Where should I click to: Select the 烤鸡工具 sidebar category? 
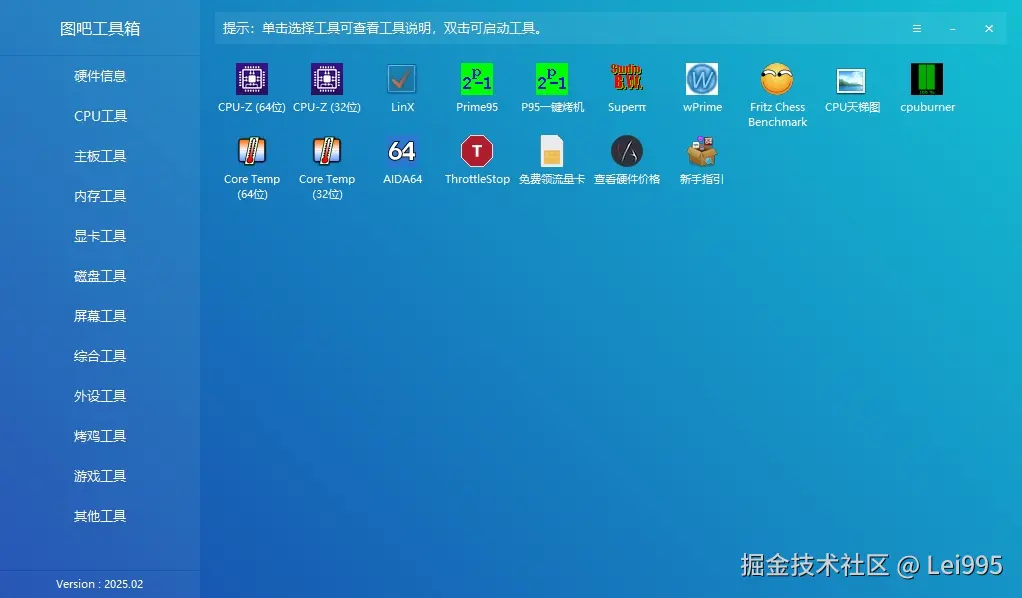pyautogui.click(x=100, y=436)
